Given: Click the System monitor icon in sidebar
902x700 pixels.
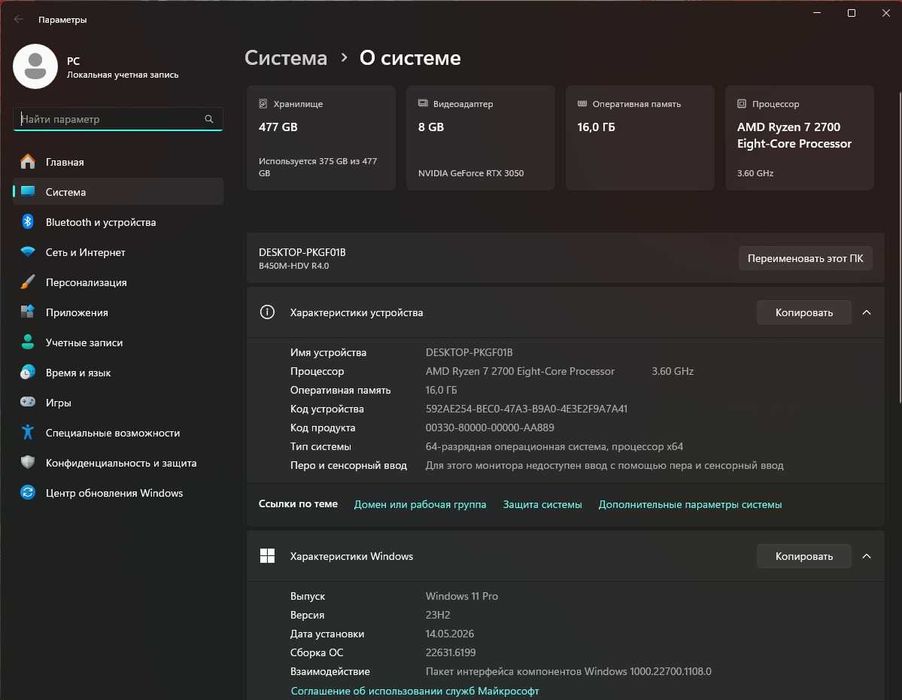Looking at the screenshot, I should [x=28, y=192].
